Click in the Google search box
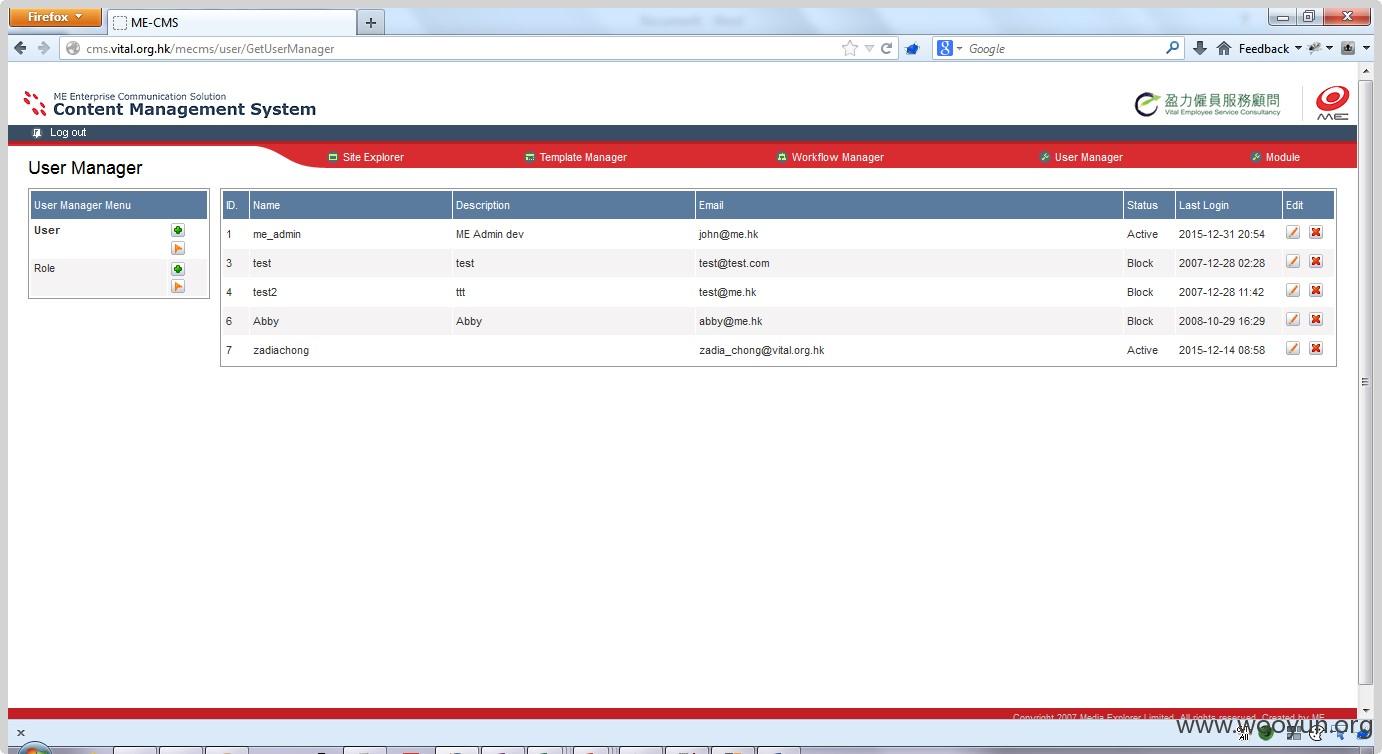 [x=1064, y=48]
